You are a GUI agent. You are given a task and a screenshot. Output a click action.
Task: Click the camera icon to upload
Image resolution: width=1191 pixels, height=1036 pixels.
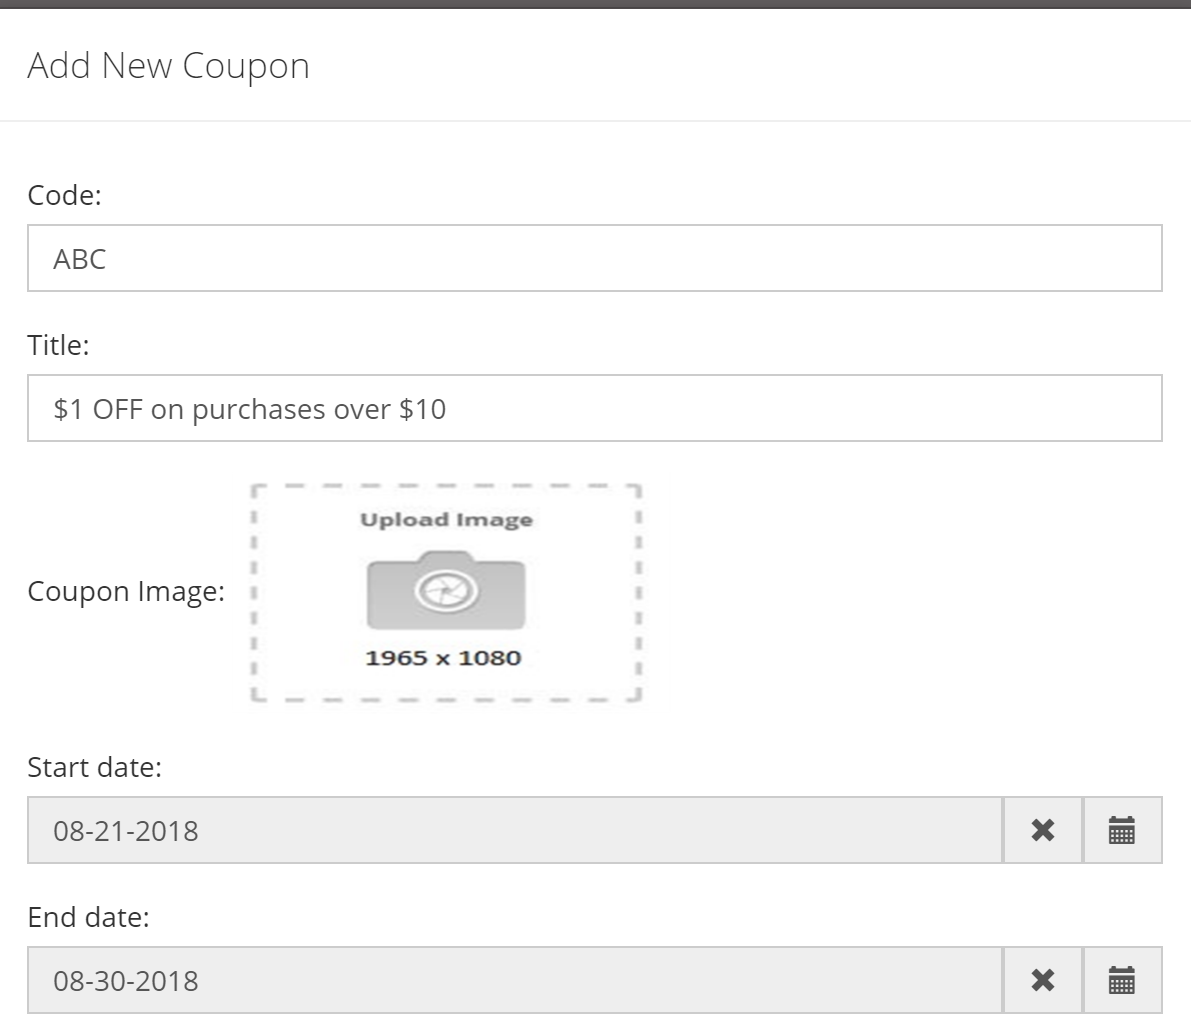click(446, 591)
